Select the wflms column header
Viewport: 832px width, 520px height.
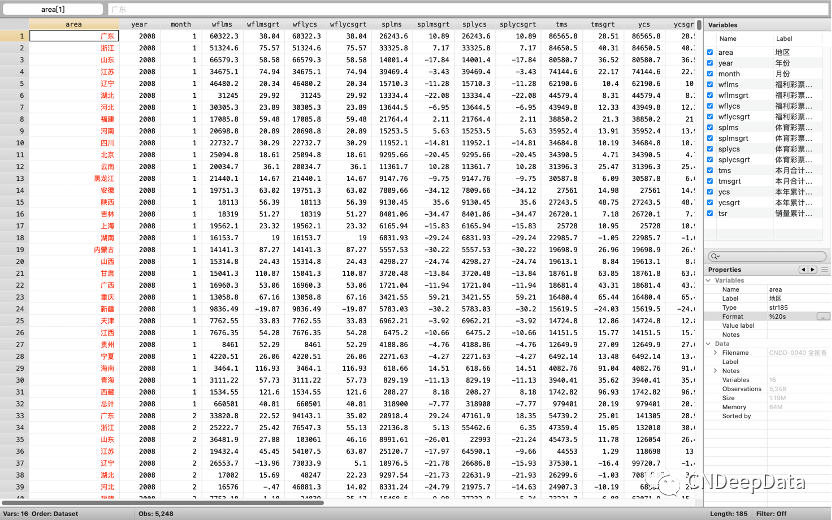point(222,24)
